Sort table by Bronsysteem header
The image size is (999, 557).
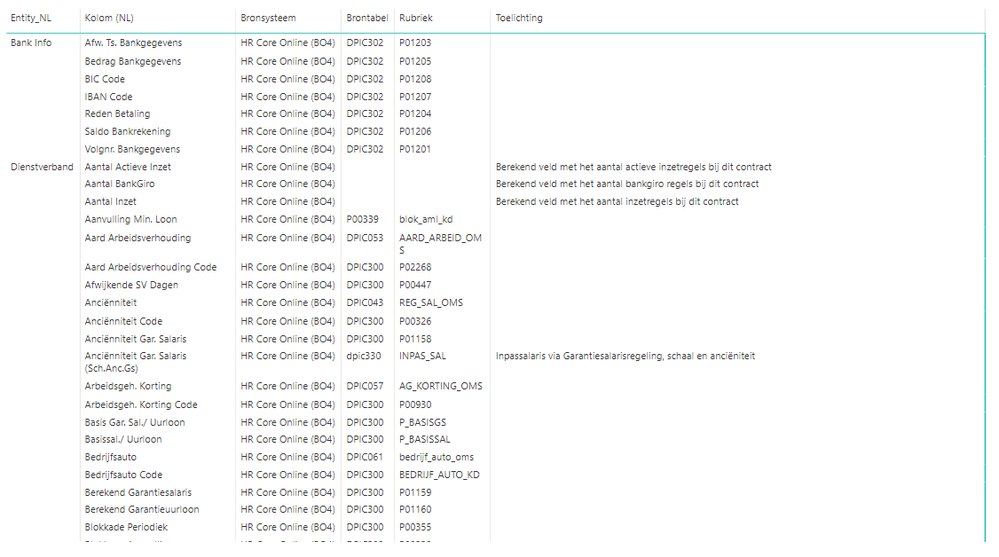click(x=268, y=18)
